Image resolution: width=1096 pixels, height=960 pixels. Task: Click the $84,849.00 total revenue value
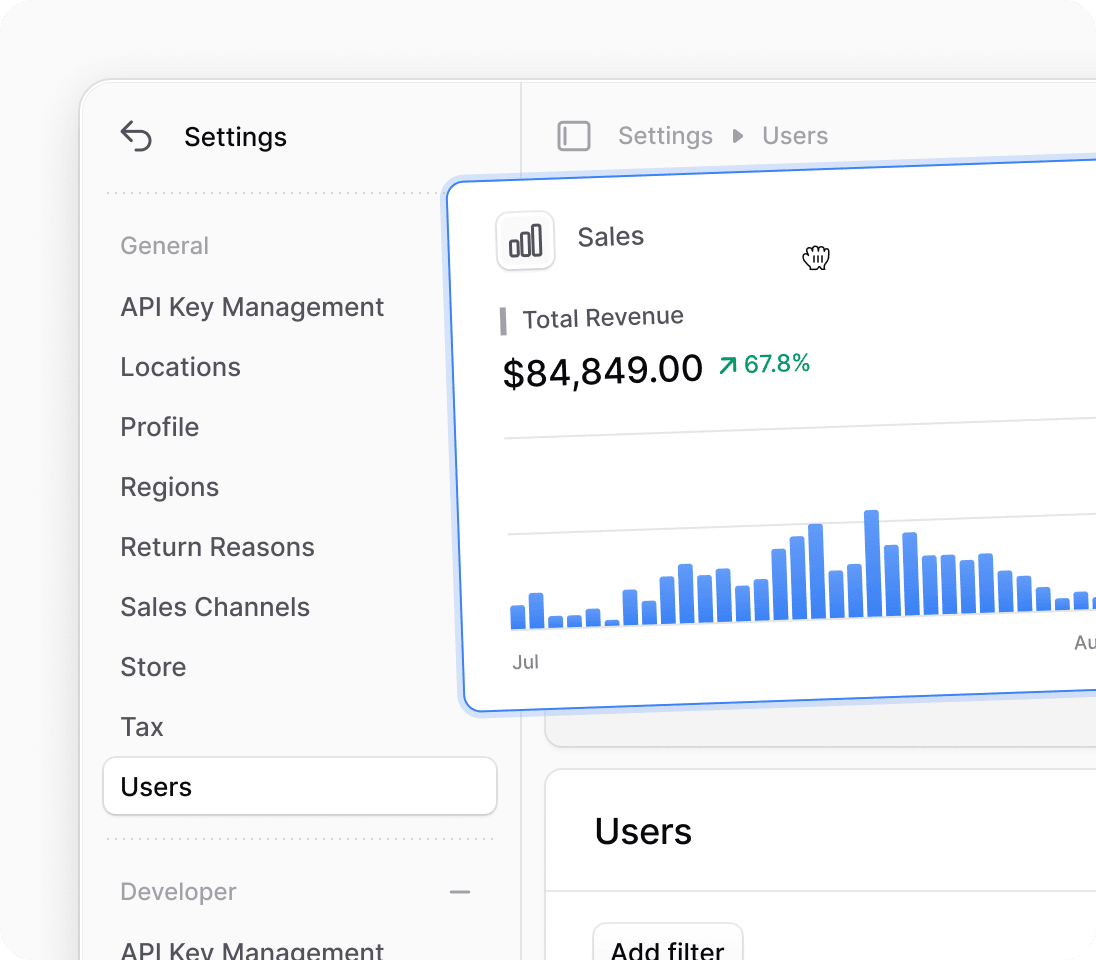602,371
